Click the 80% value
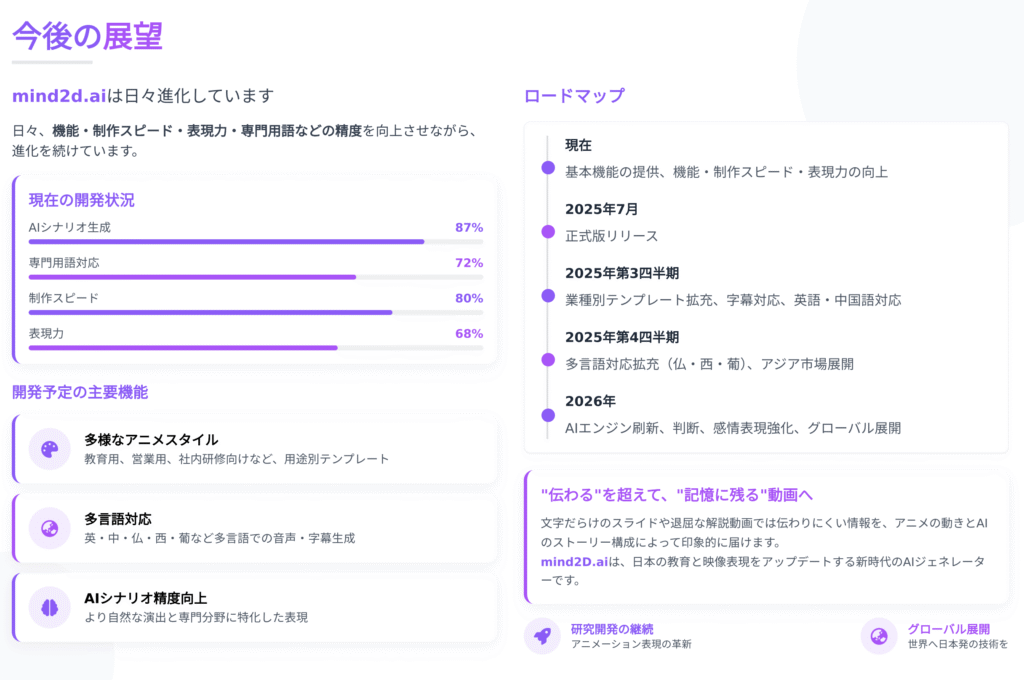The width and height of the screenshot is (1024, 680). tap(469, 298)
